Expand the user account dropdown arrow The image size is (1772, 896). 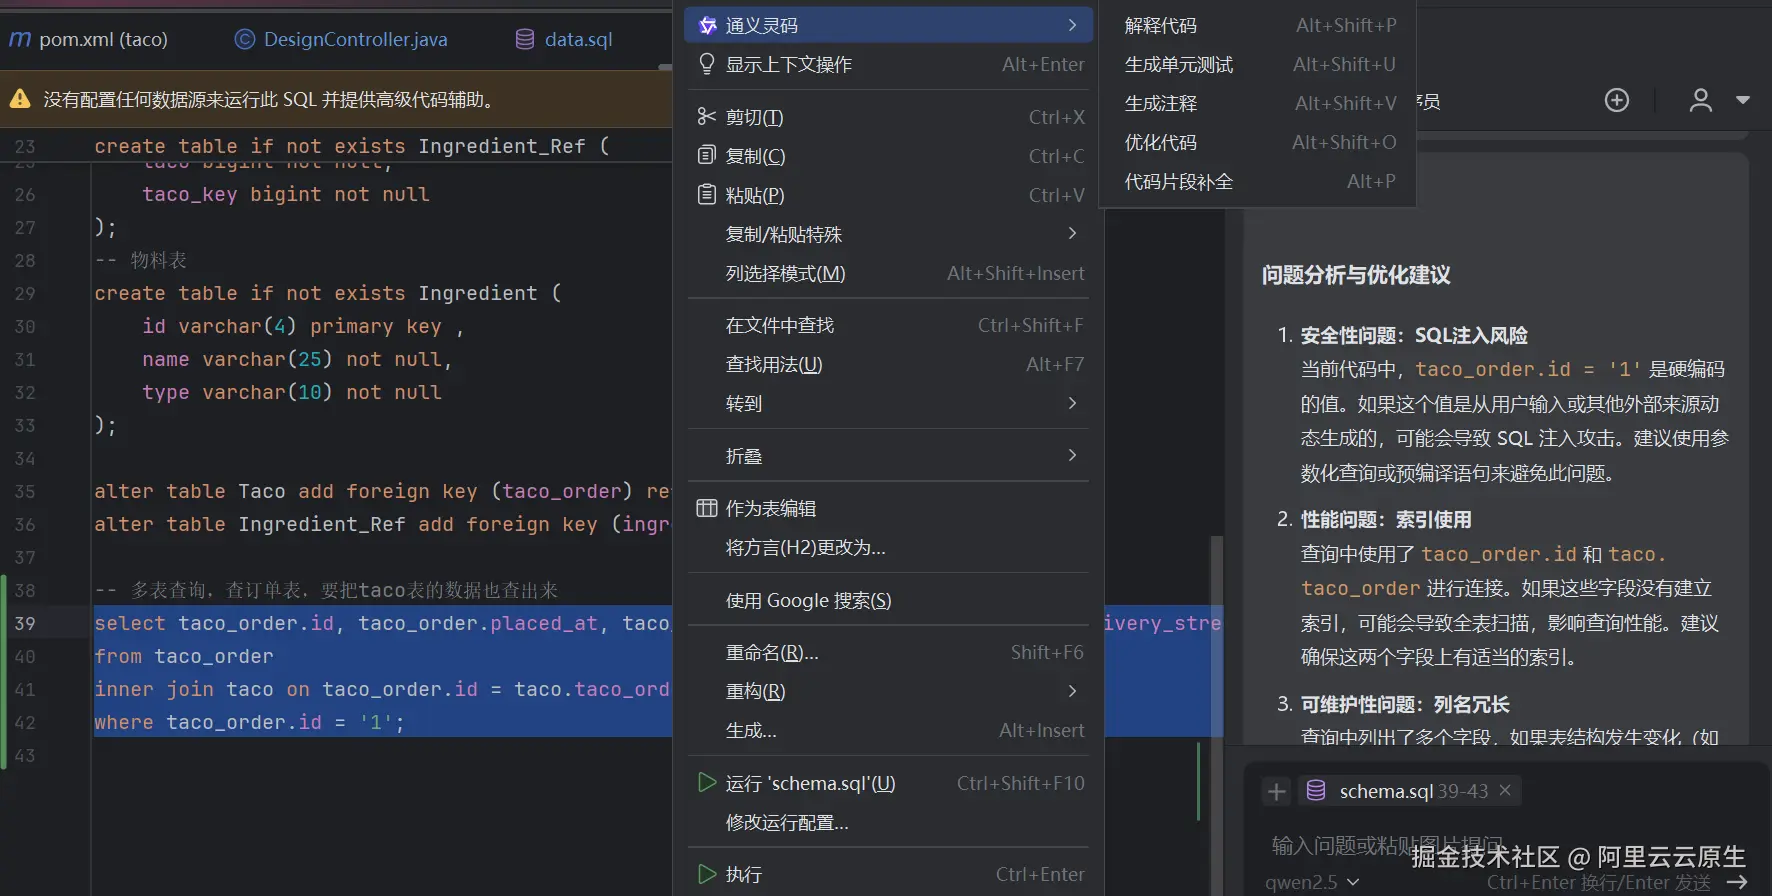(1743, 100)
